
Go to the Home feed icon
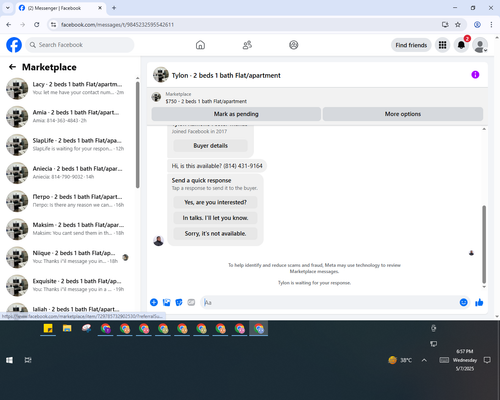(x=200, y=45)
